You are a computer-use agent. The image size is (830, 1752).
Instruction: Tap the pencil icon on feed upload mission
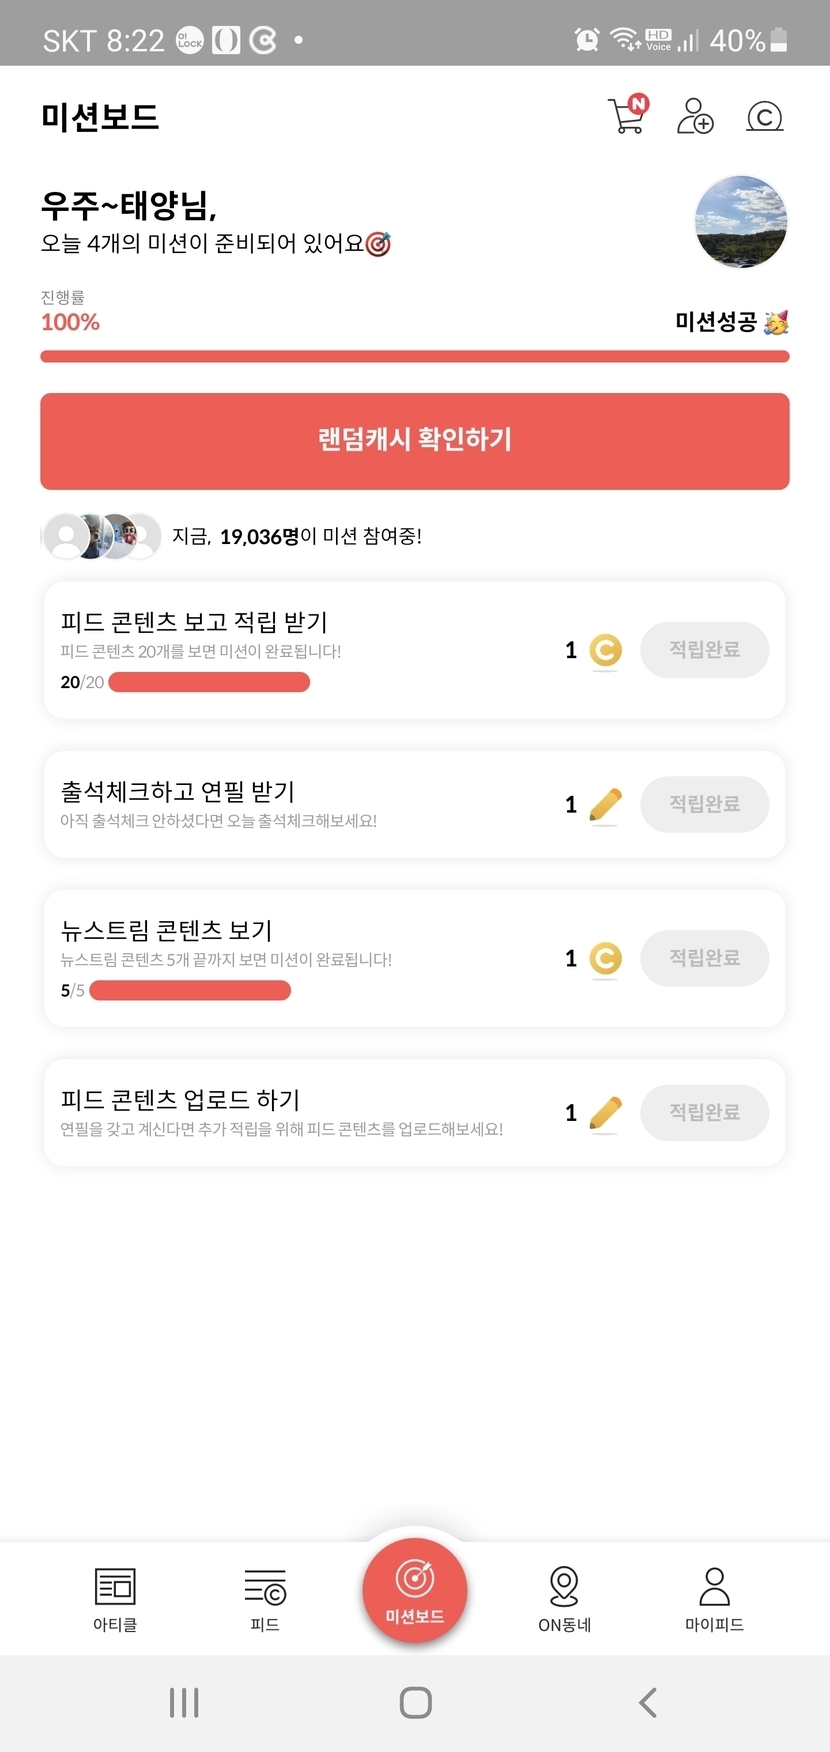[605, 1112]
